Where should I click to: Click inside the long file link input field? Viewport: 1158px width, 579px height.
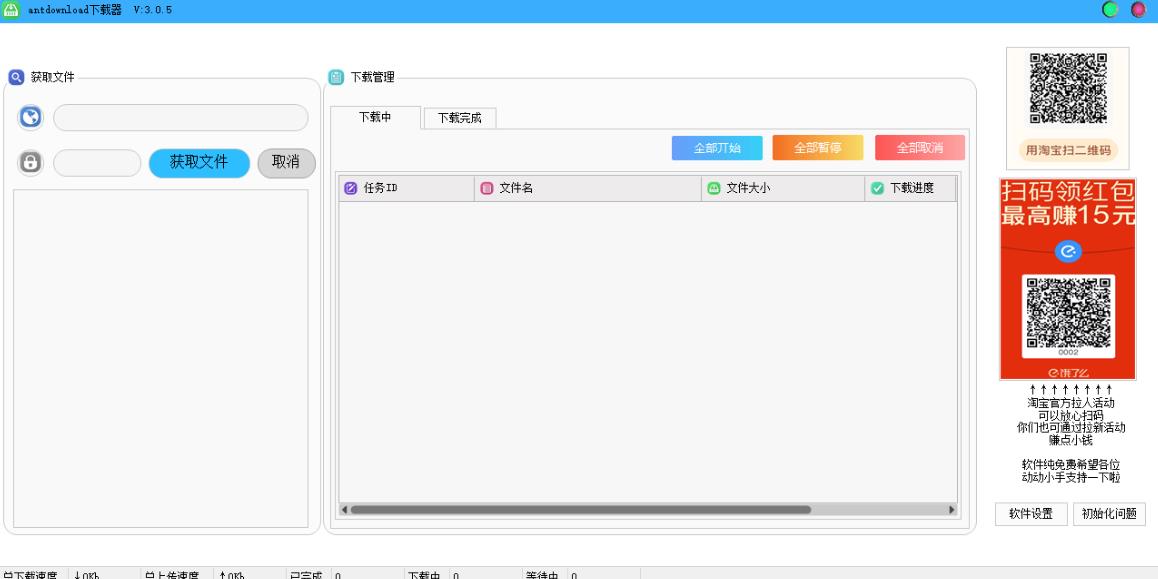[181, 117]
